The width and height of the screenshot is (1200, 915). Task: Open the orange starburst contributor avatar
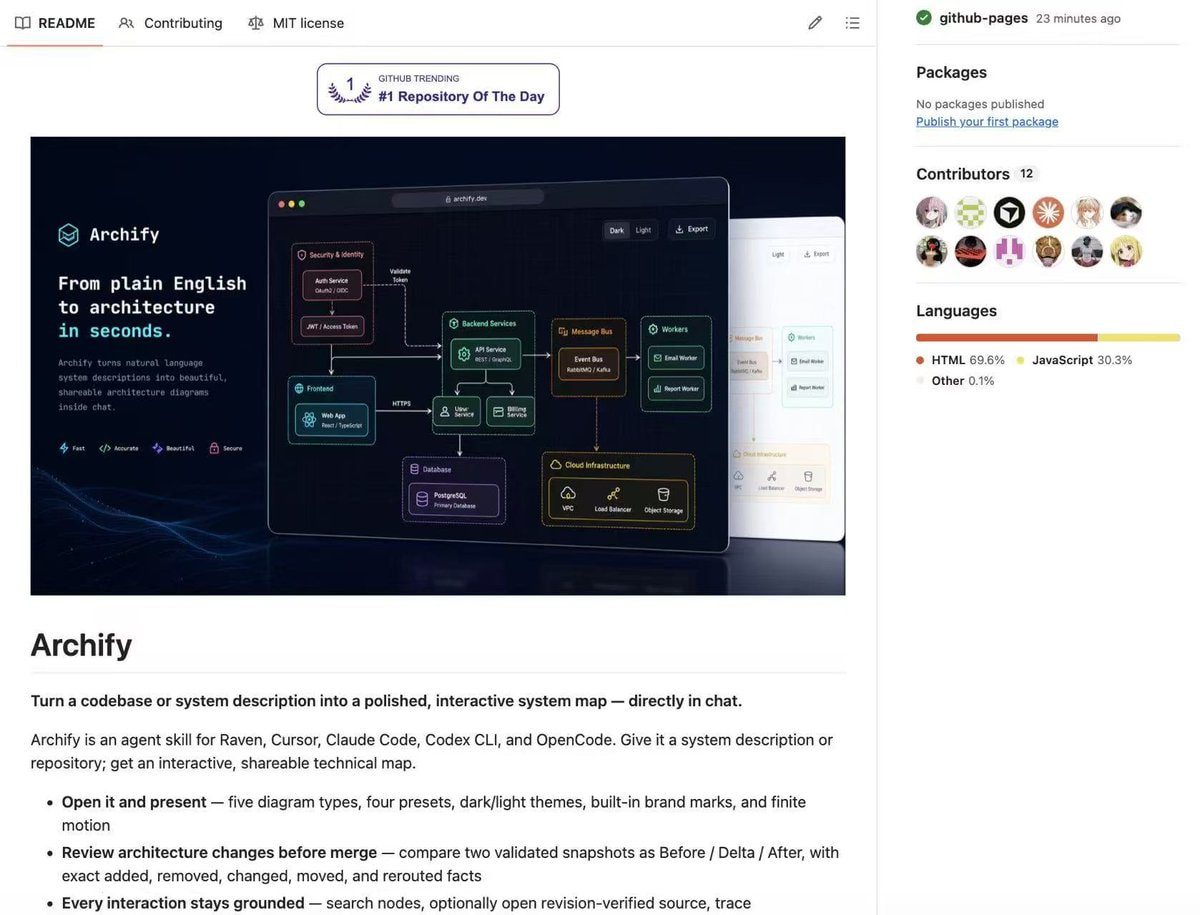[1049, 212]
